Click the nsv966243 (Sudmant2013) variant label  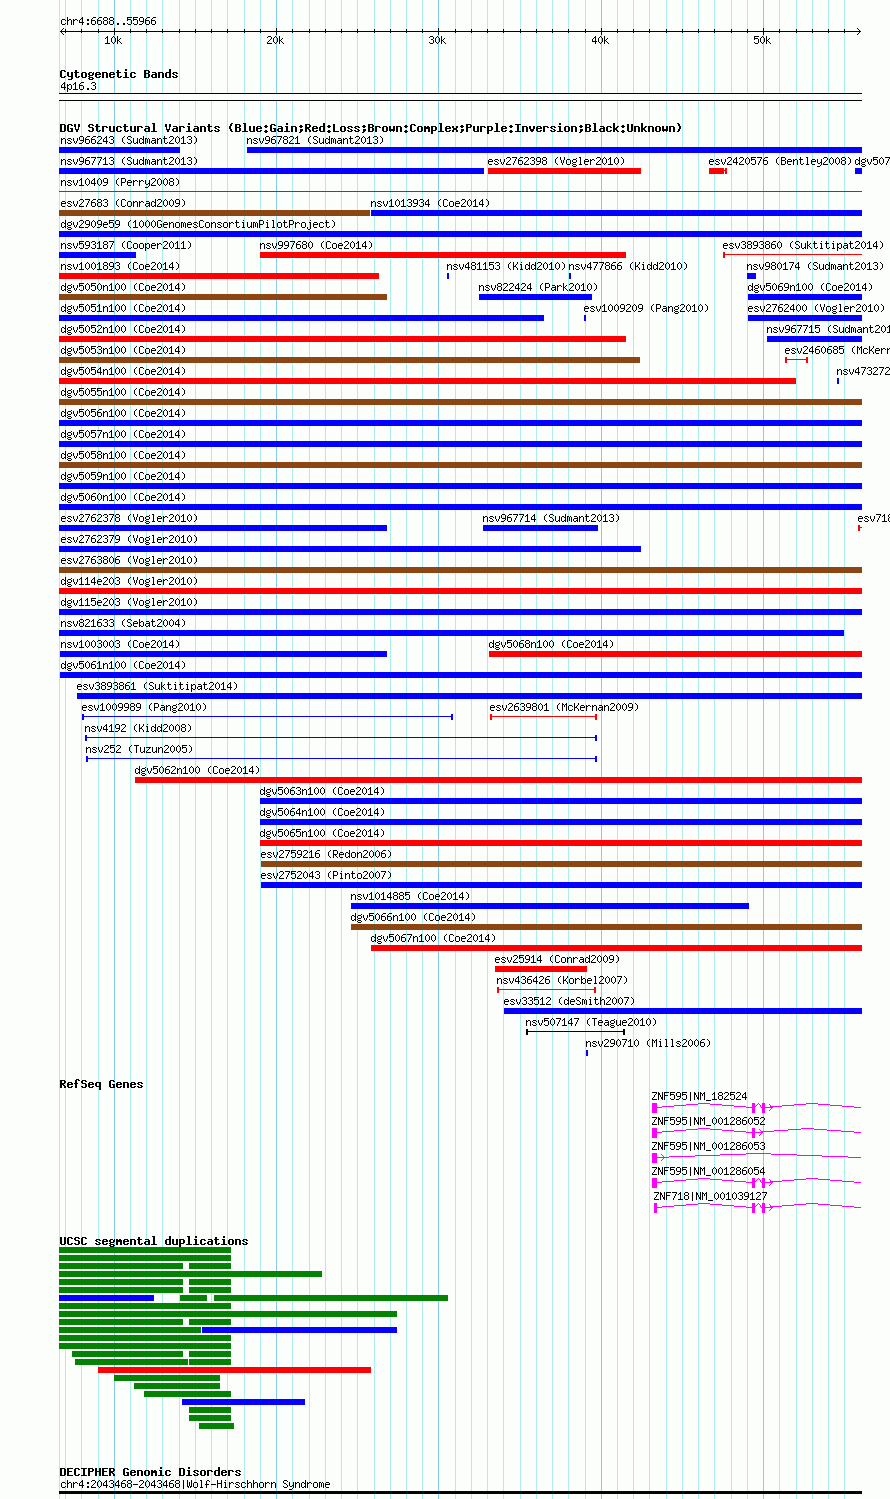[129, 140]
